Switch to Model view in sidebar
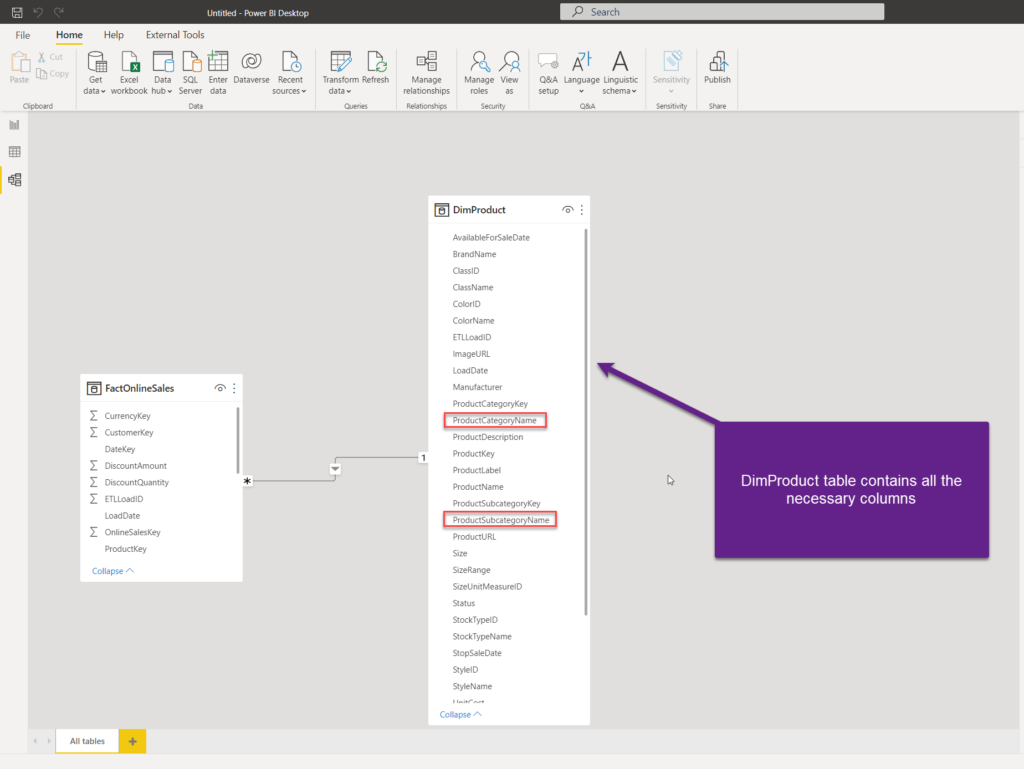 (x=14, y=180)
